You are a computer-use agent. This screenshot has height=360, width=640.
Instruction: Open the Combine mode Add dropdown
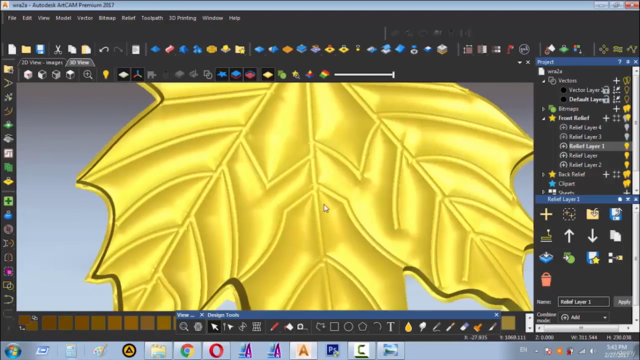click(584, 317)
